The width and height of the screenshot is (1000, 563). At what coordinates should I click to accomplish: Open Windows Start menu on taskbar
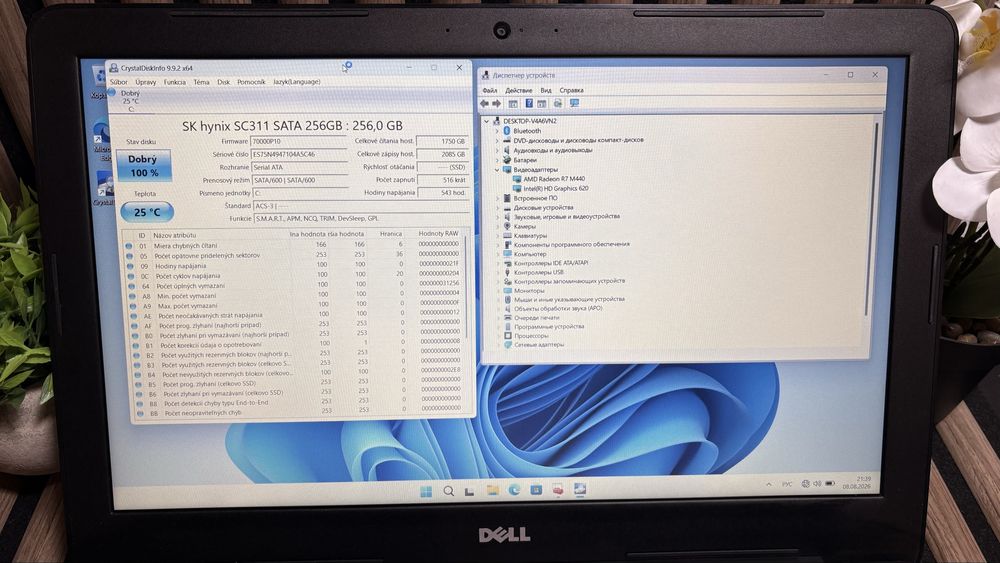(x=426, y=491)
